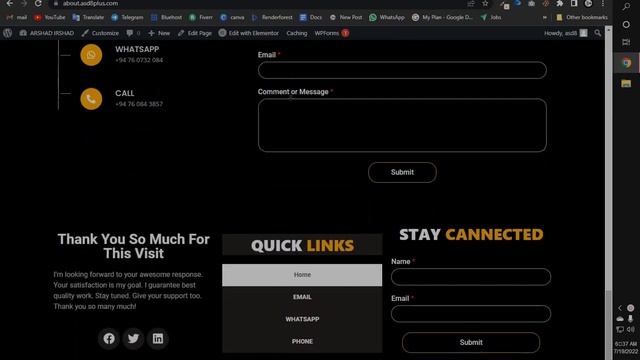Focus the Comment or Message text area
Image resolution: width=640 pixels, height=360 pixels.
[x=402, y=125]
